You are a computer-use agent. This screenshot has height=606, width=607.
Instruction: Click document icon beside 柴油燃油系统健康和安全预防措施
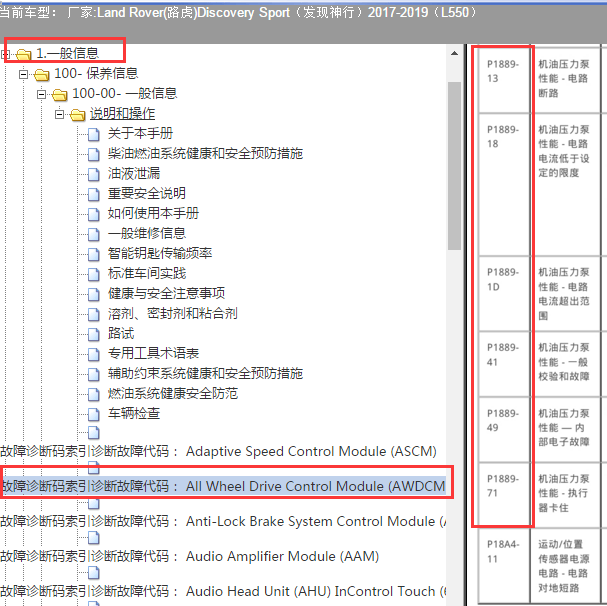click(94, 155)
